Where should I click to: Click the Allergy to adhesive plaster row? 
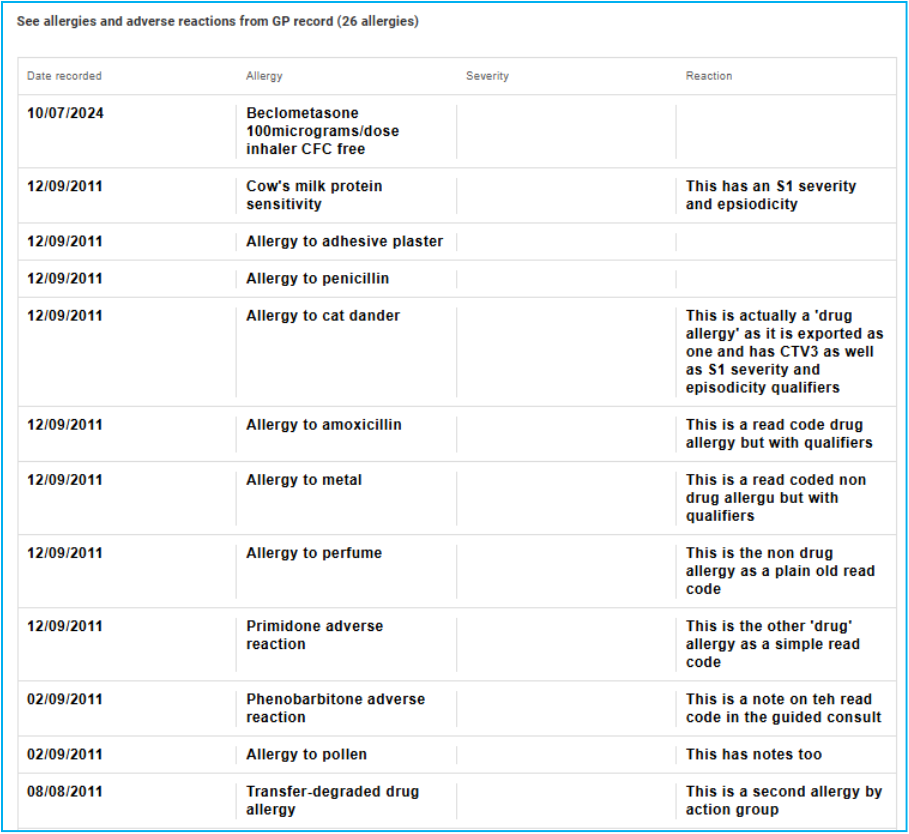(344, 241)
